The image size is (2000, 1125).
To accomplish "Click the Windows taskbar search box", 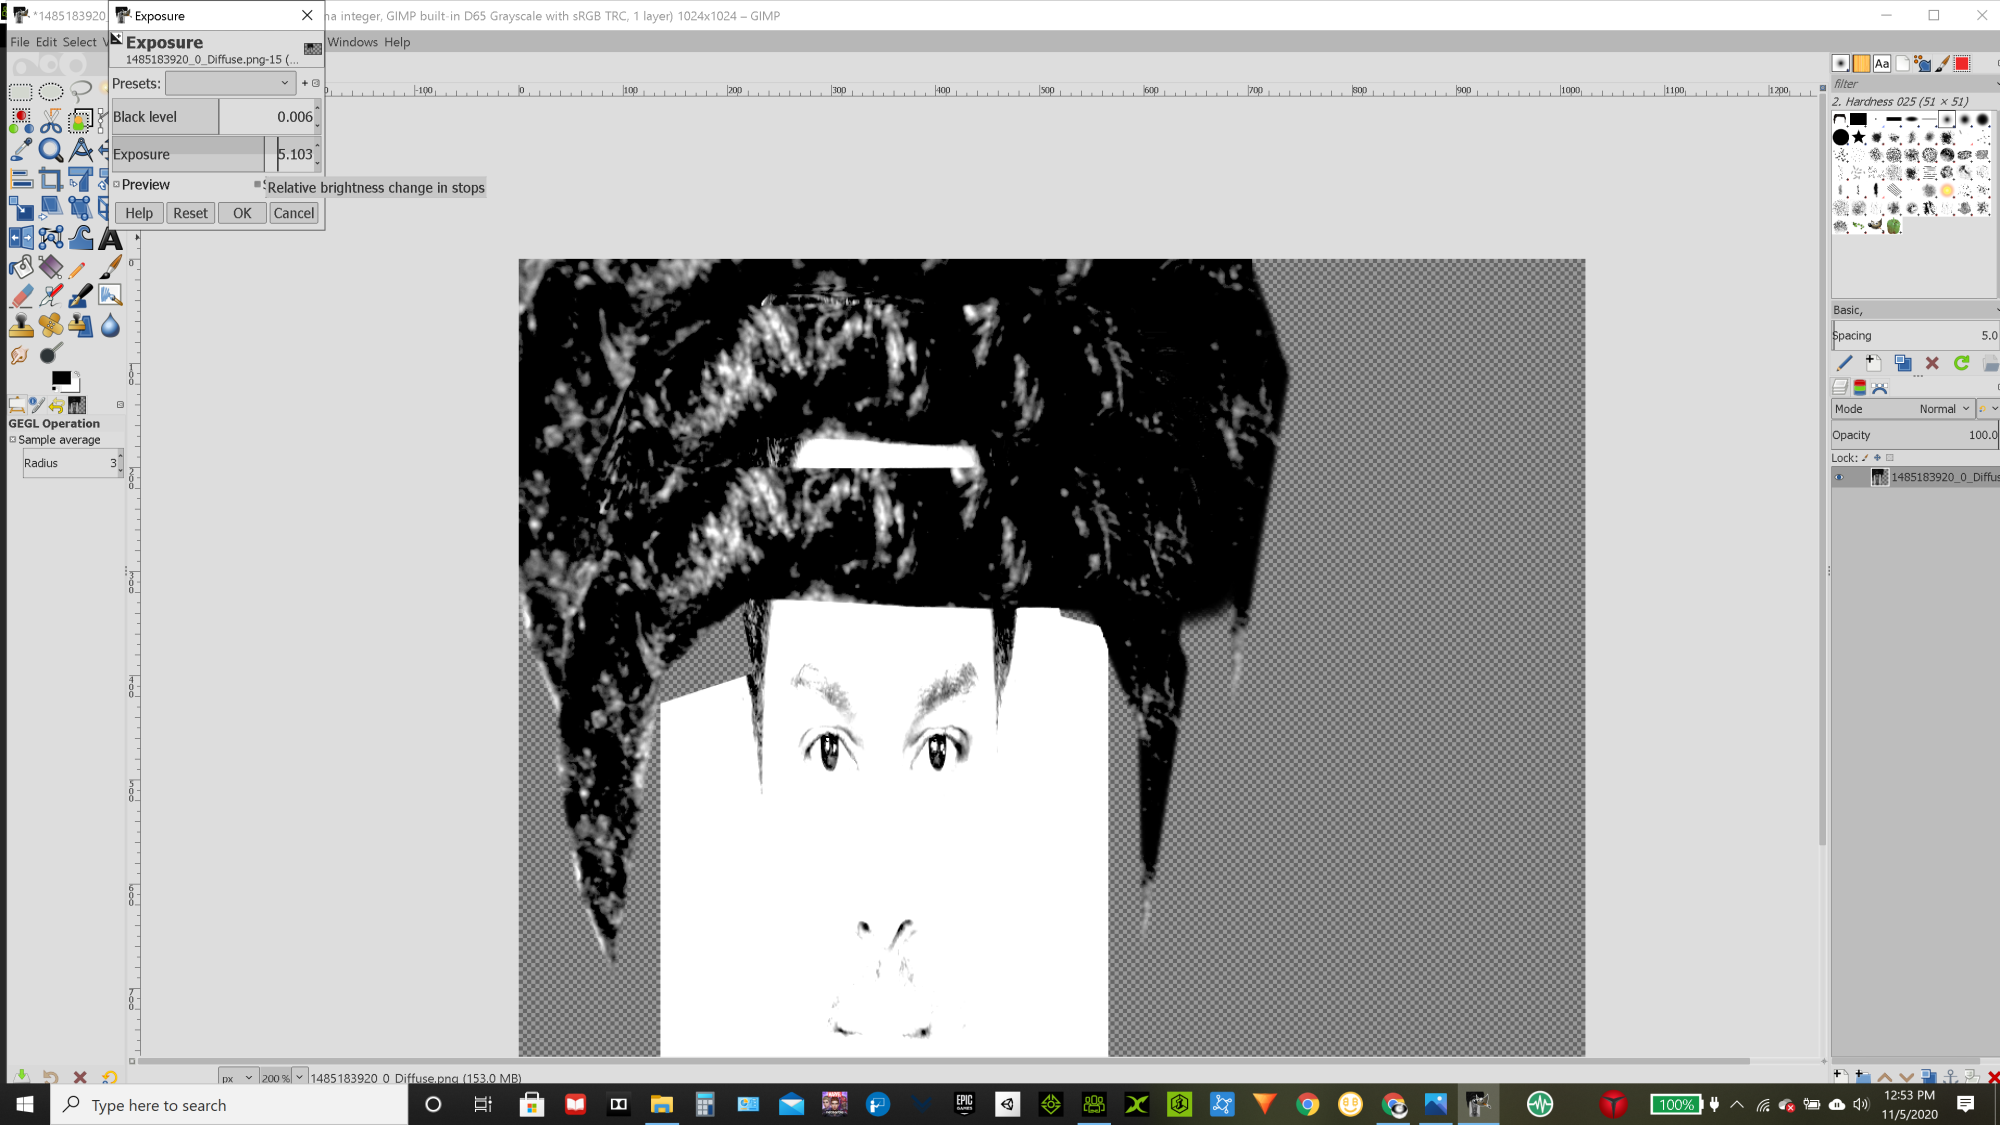I will [229, 1105].
